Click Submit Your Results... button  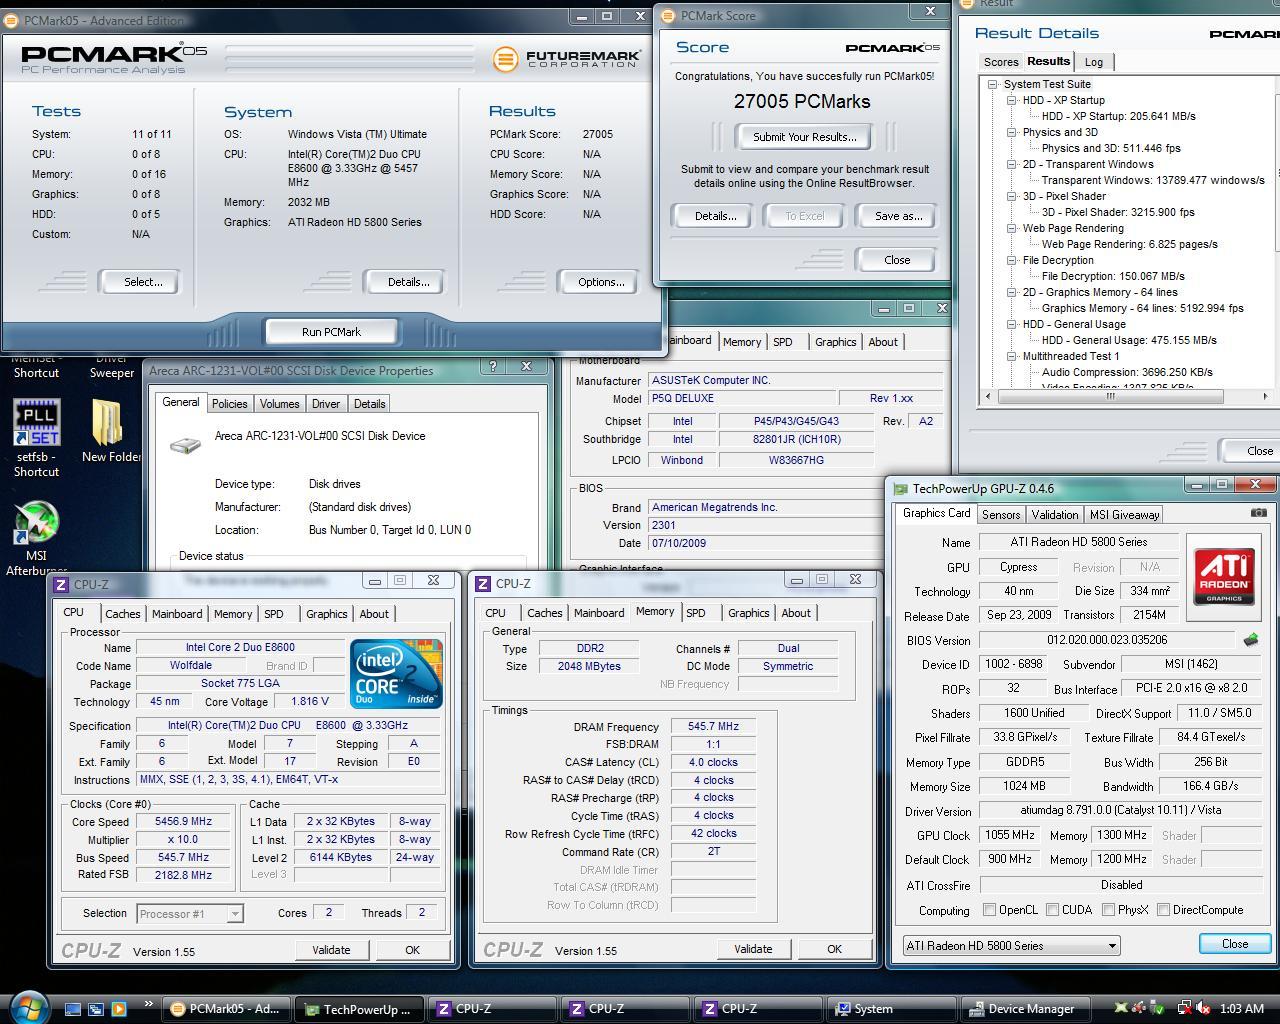coord(805,137)
